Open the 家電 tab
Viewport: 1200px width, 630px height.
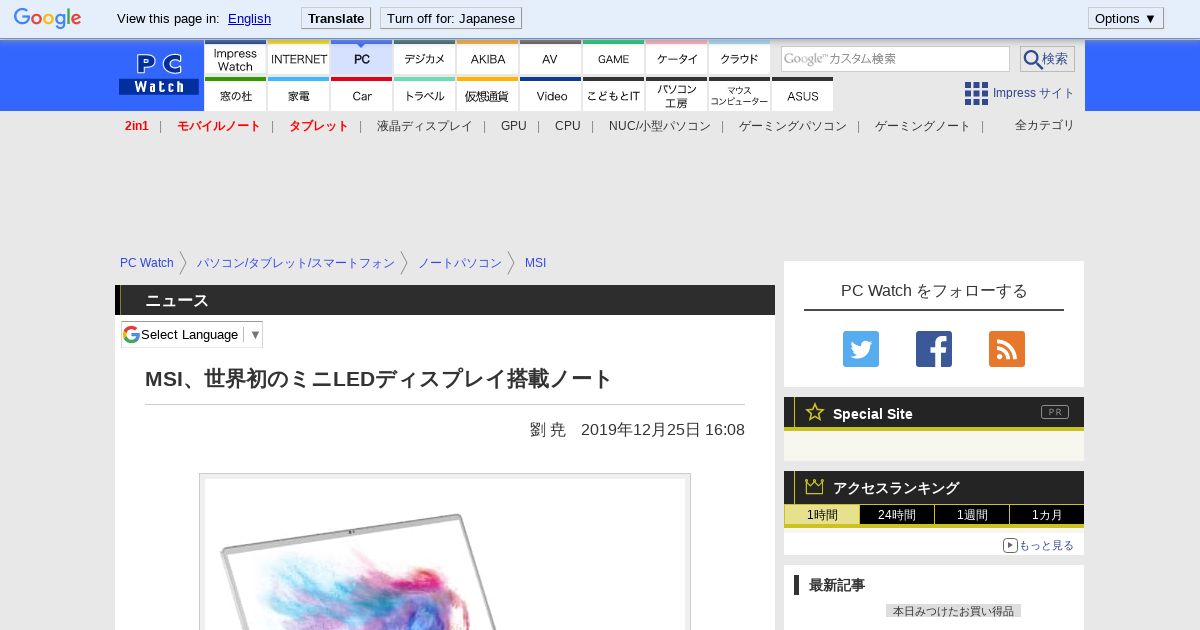(x=299, y=95)
